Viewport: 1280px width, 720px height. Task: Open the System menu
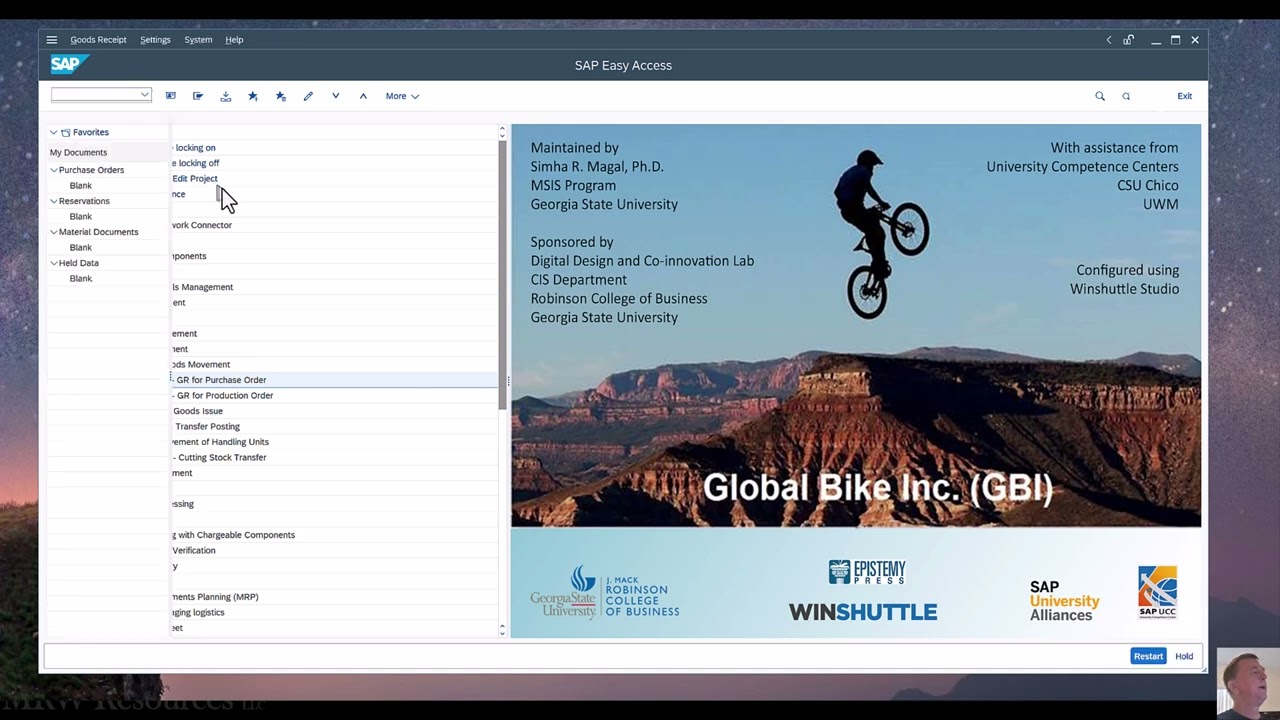click(198, 40)
